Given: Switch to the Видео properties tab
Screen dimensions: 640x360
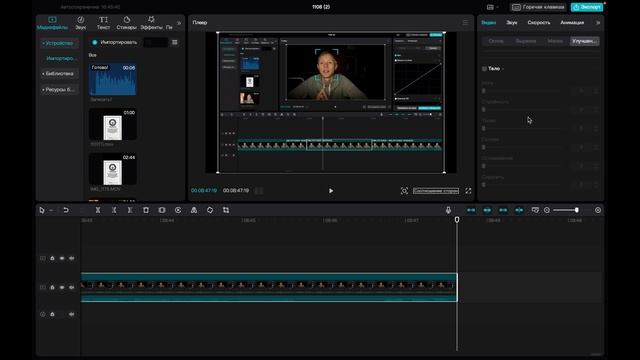Looking at the screenshot, I should (x=489, y=23).
